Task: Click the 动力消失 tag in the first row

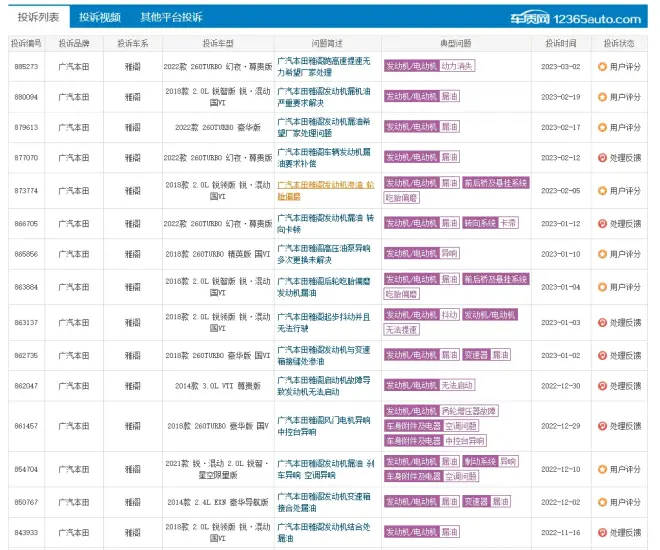Action: (x=457, y=67)
